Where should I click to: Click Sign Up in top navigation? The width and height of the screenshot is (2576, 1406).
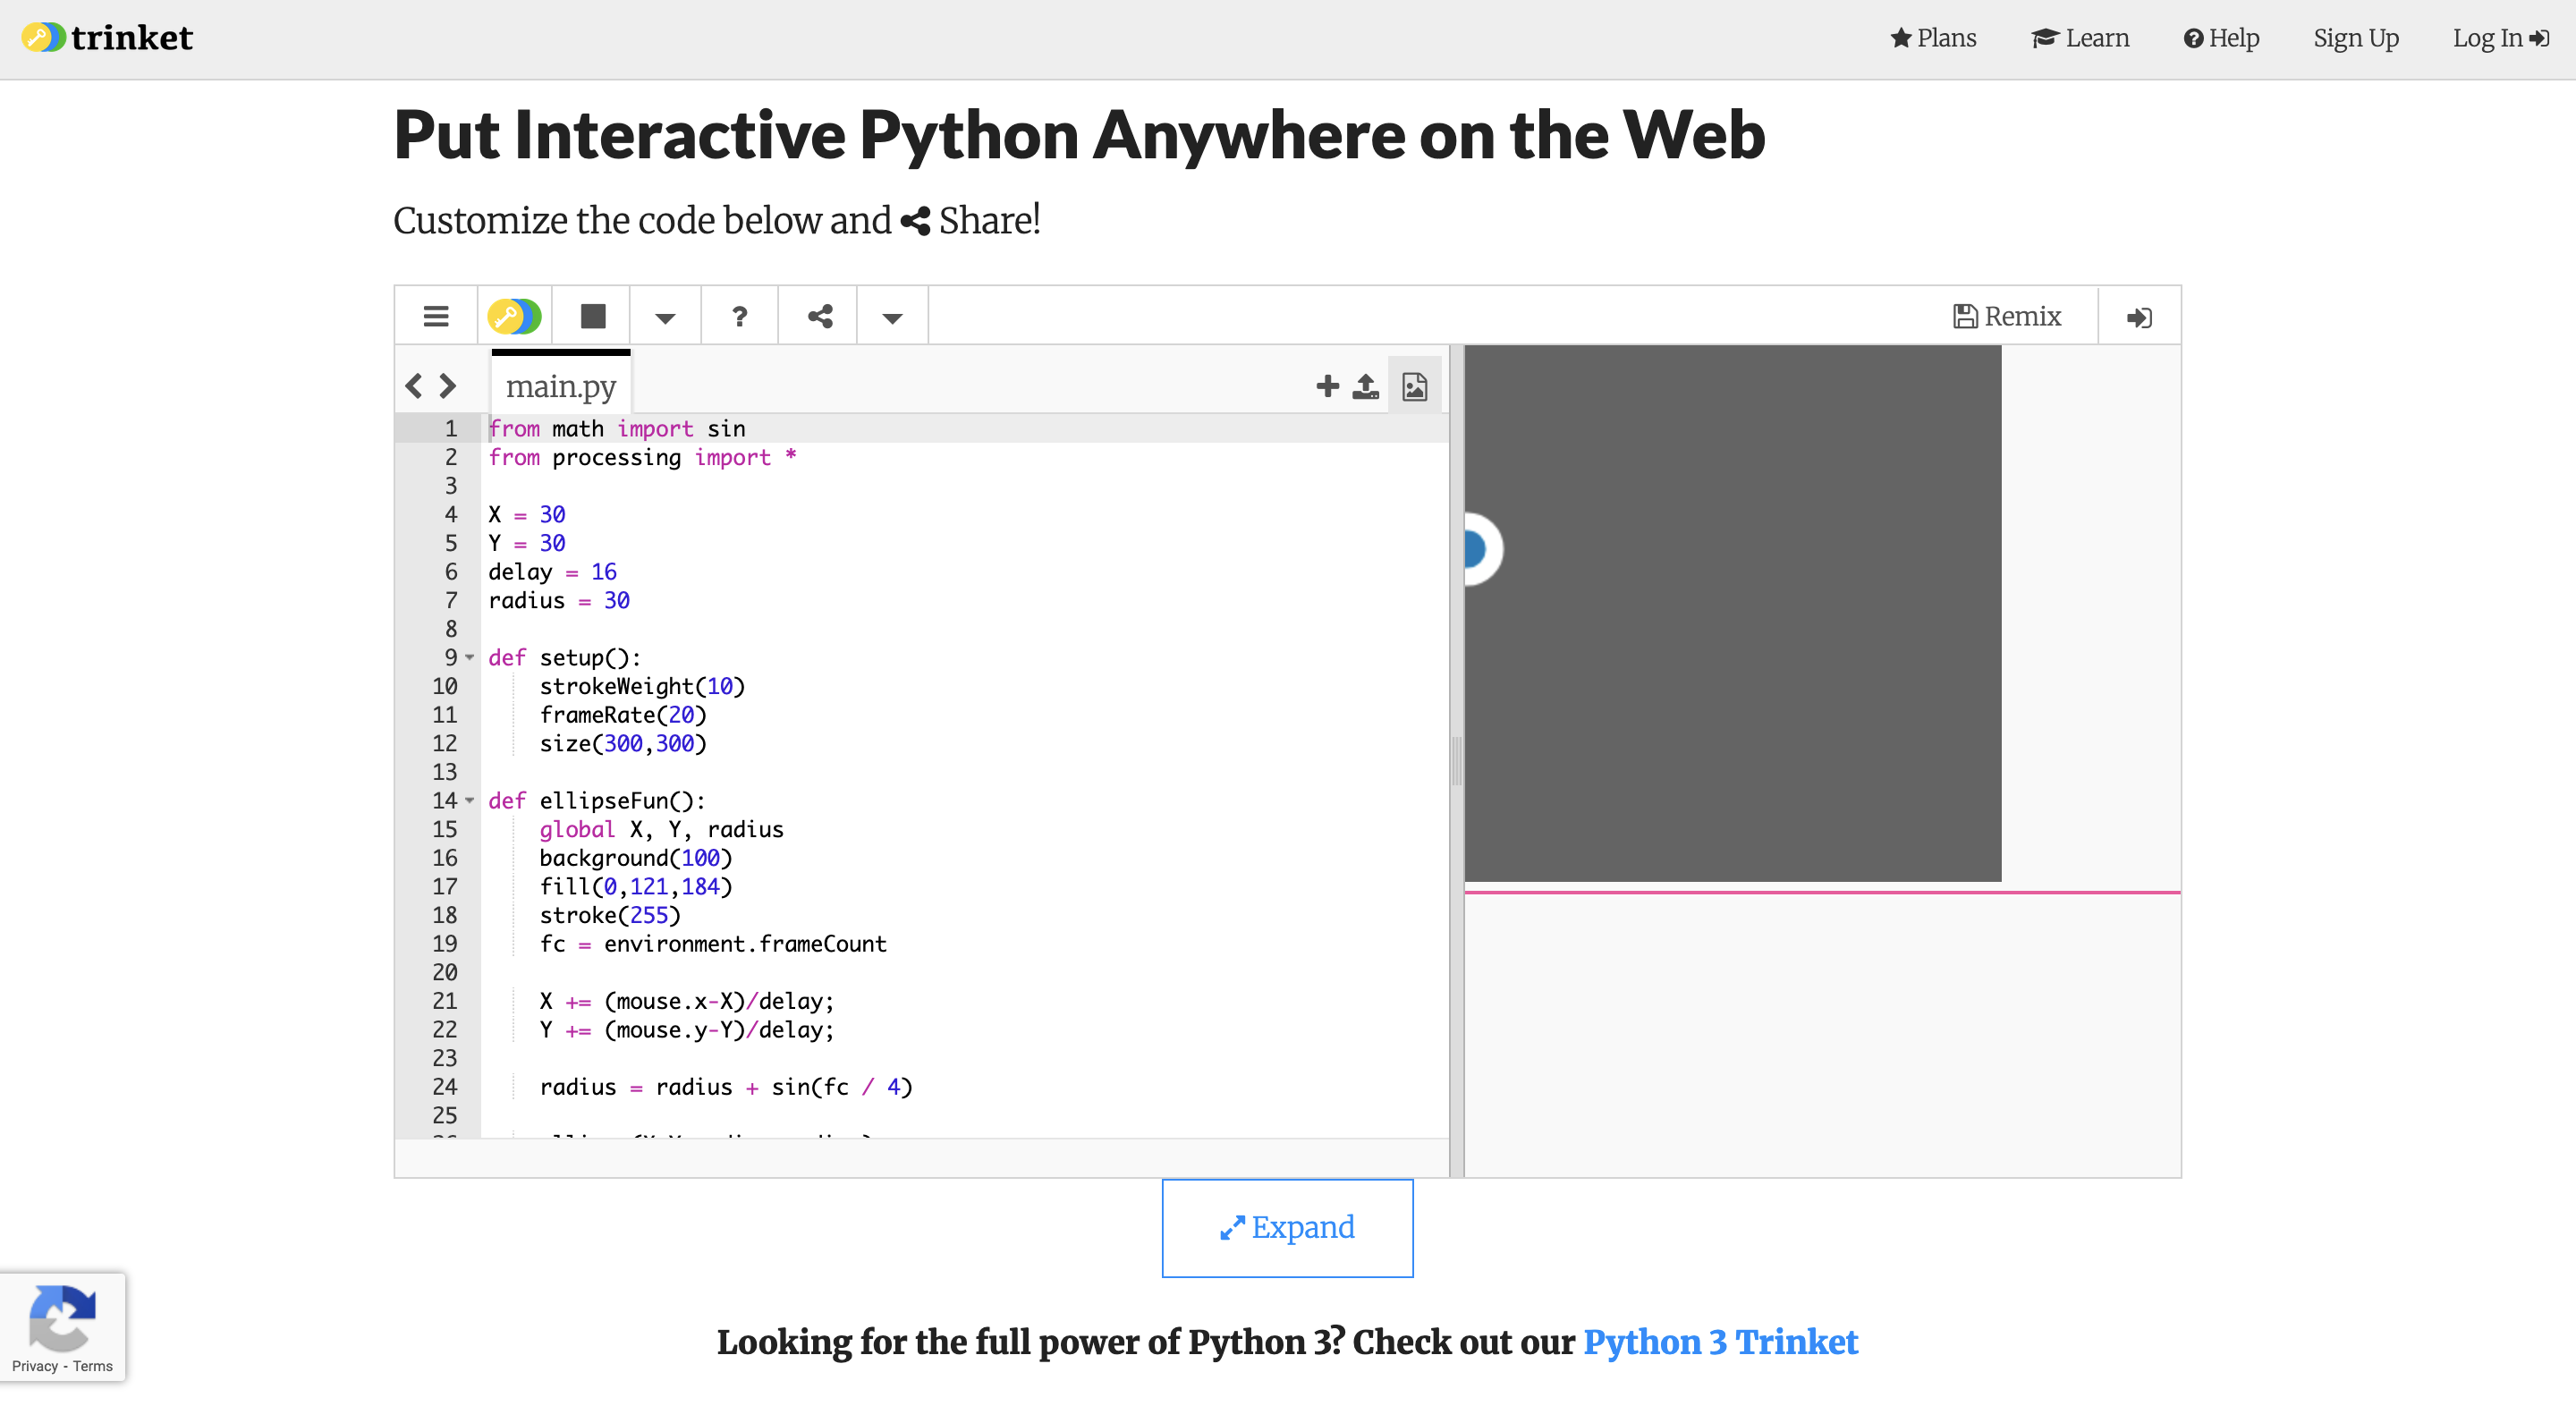point(2356,38)
